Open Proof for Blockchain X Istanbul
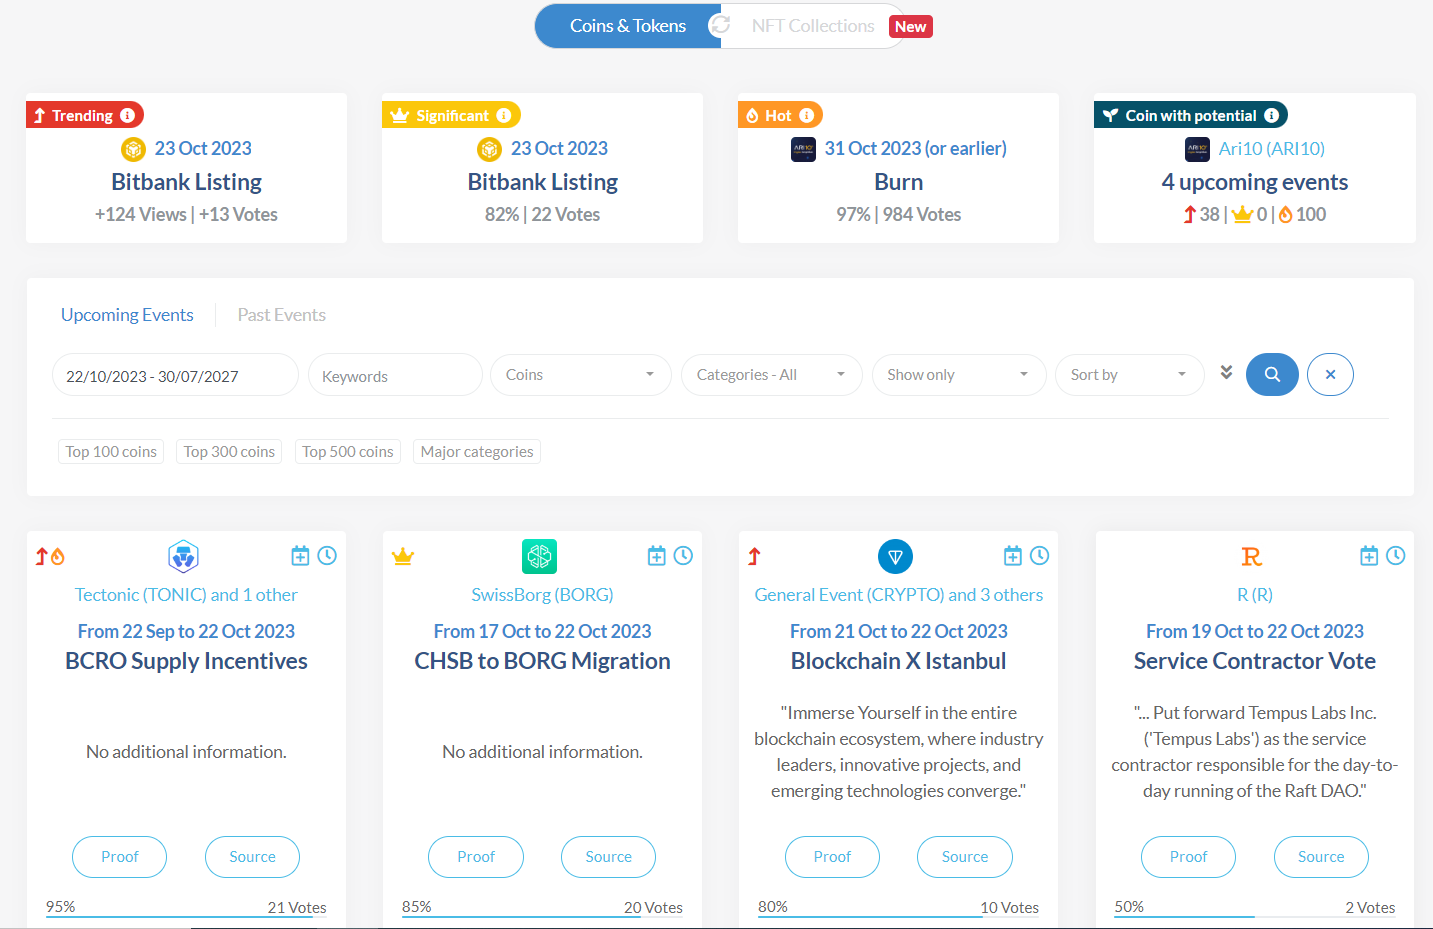 (x=832, y=857)
